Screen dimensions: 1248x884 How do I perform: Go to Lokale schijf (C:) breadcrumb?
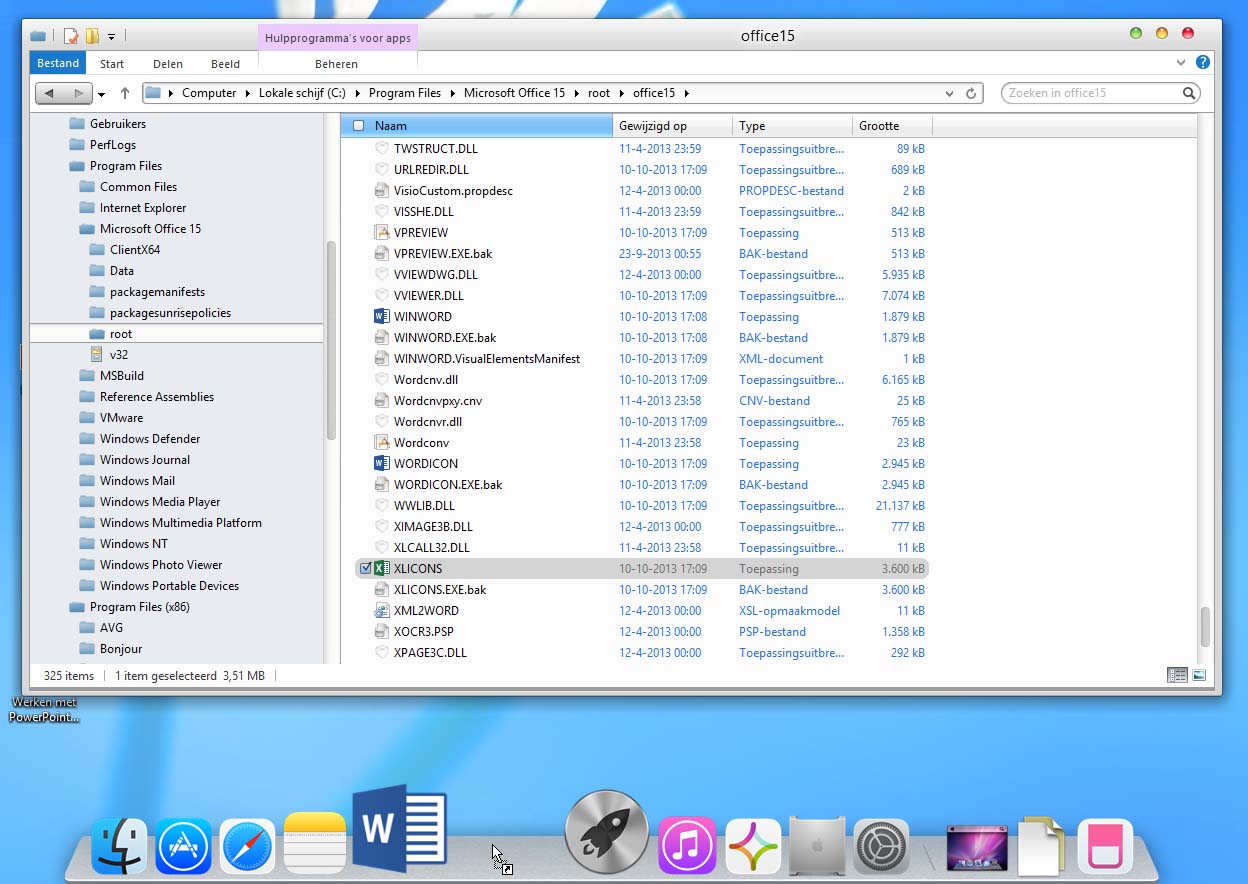tap(302, 93)
